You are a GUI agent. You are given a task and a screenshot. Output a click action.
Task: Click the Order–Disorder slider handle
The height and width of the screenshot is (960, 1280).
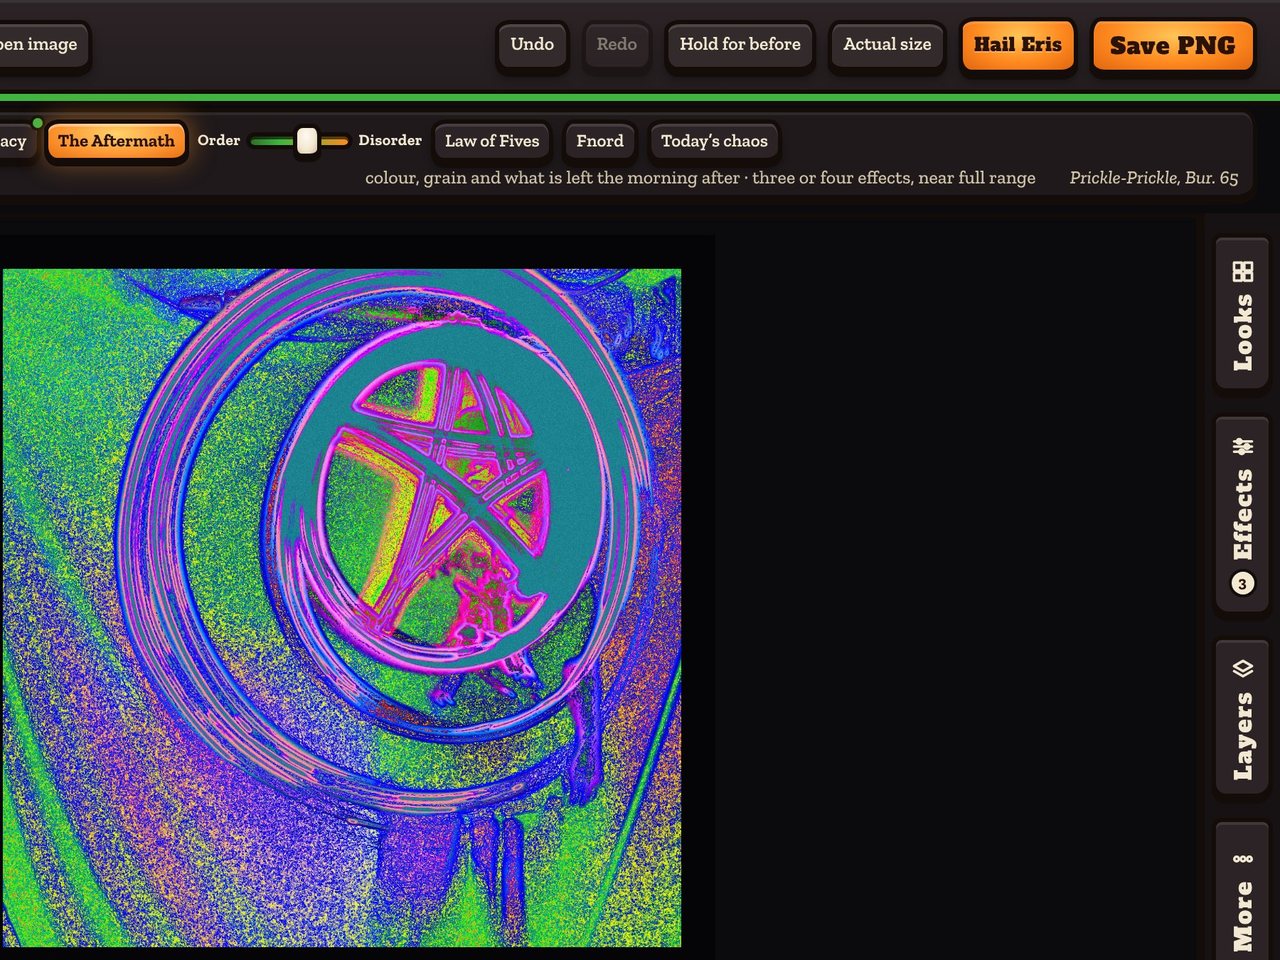(x=307, y=141)
